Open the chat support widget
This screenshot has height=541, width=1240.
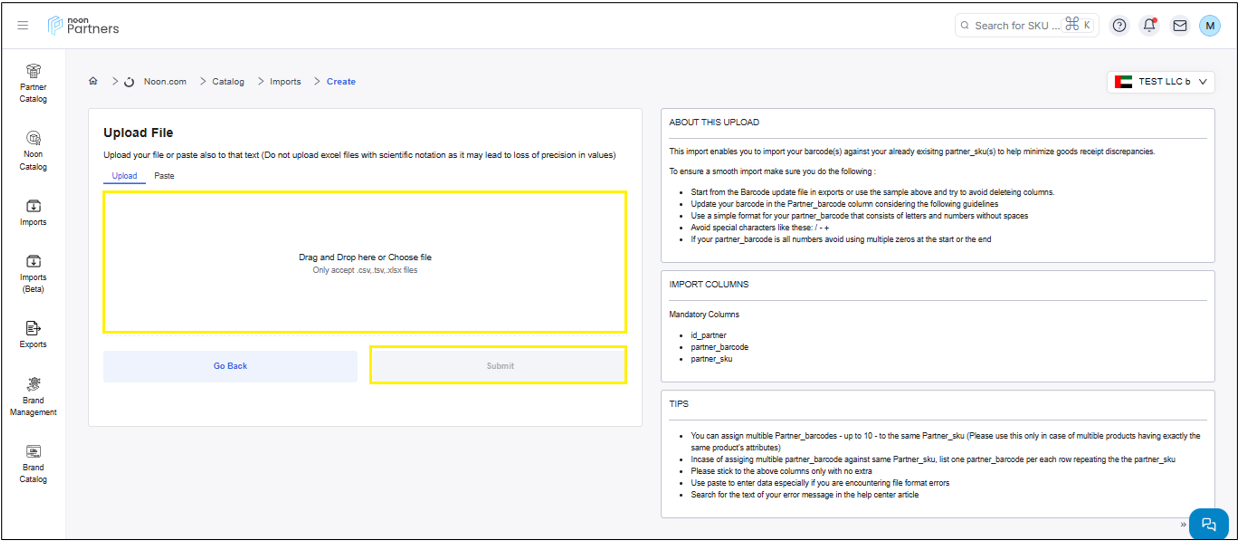(1208, 524)
